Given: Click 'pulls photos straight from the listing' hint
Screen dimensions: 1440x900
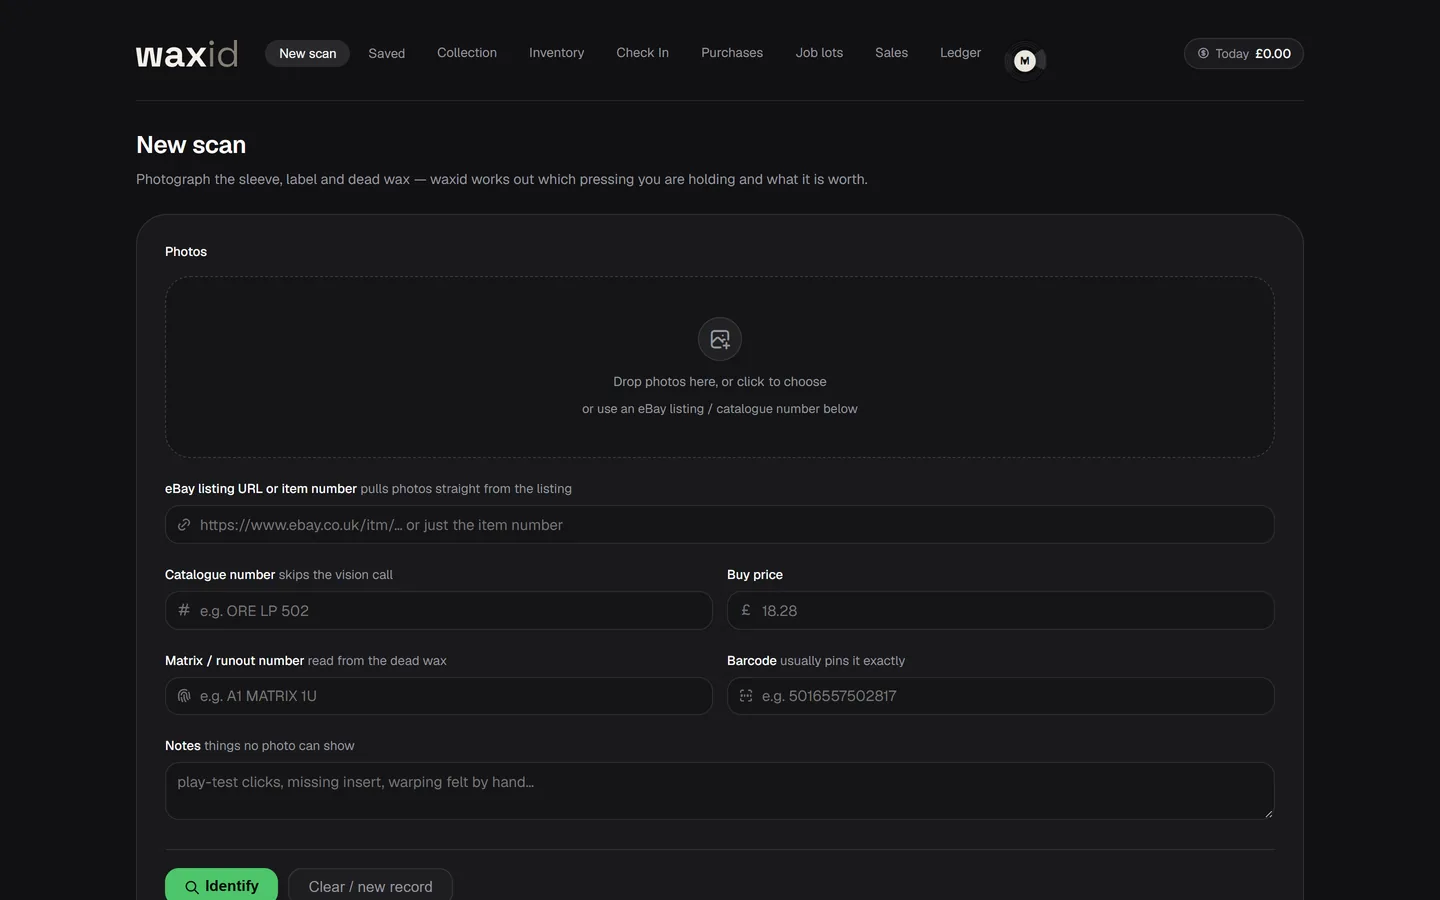Looking at the screenshot, I should pyautogui.click(x=466, y=489).
